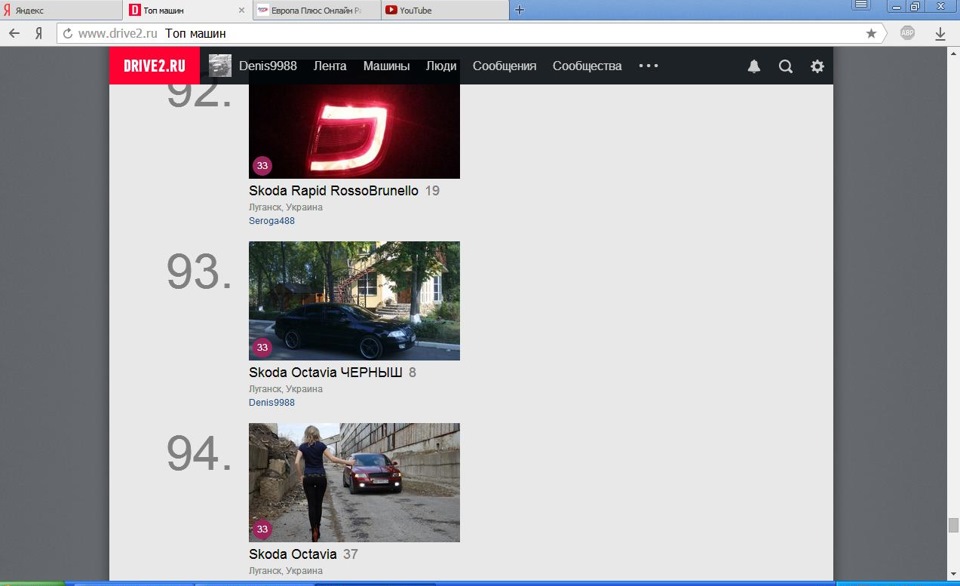This screenshot has height=586, width=960.
Task: Open the three-dots more menu
Action: [x=648, y=66]
